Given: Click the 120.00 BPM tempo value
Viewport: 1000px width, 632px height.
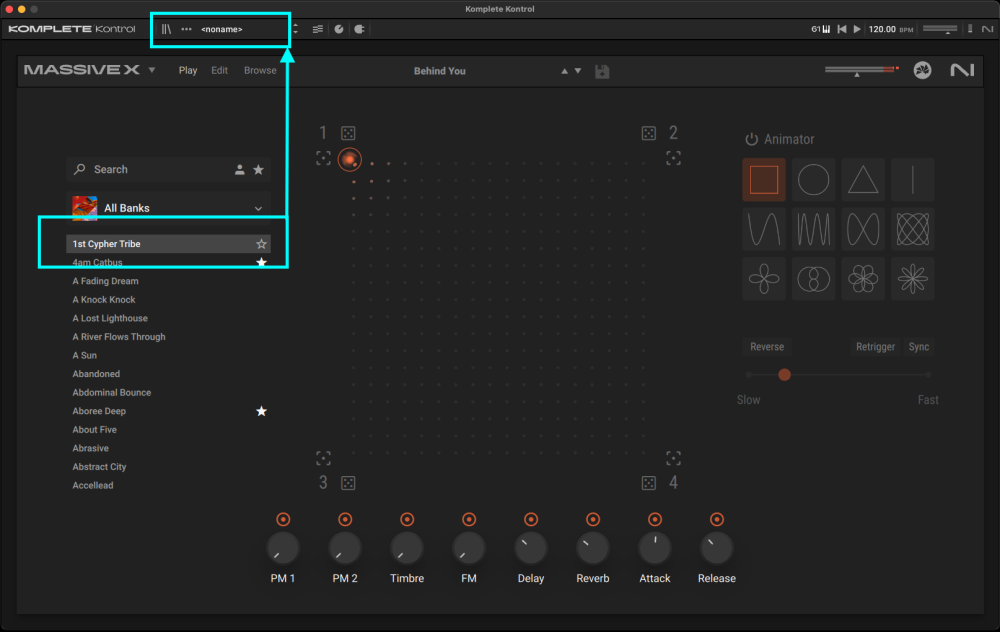Looking at the screenshot, I should pyautogui.click(x=882, y=29).
